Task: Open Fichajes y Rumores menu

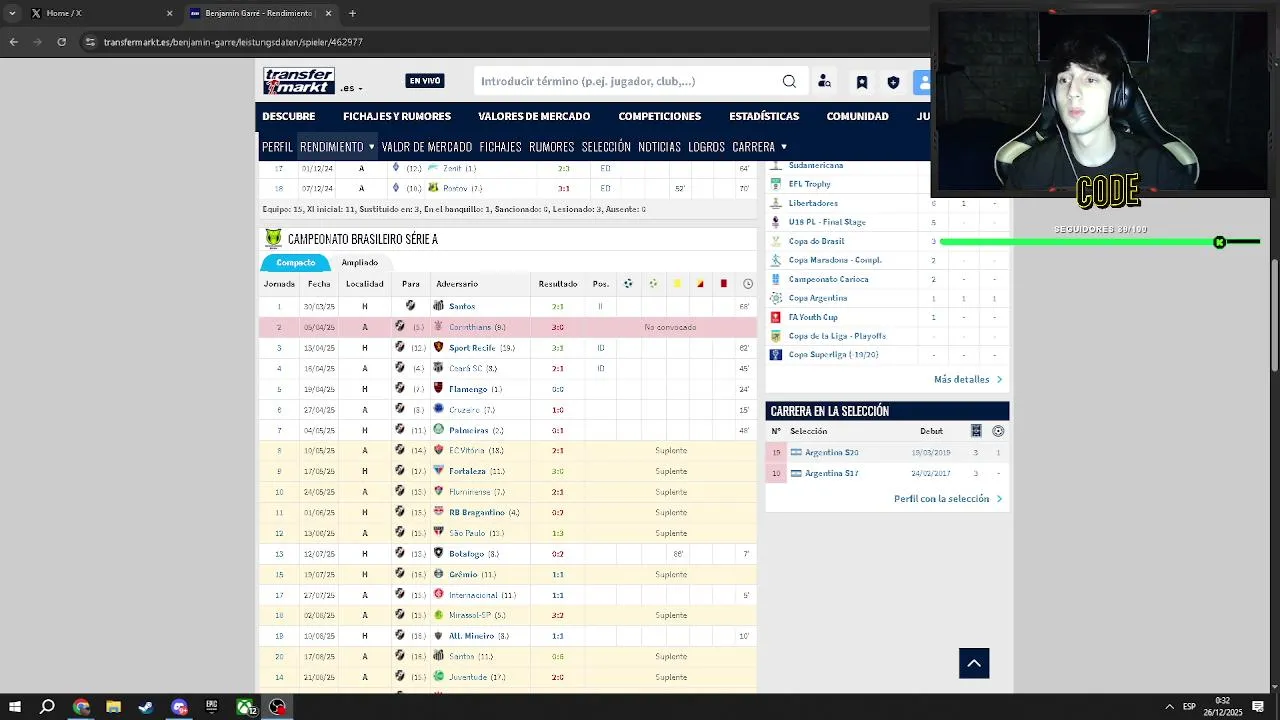Action: click(397, 116)
